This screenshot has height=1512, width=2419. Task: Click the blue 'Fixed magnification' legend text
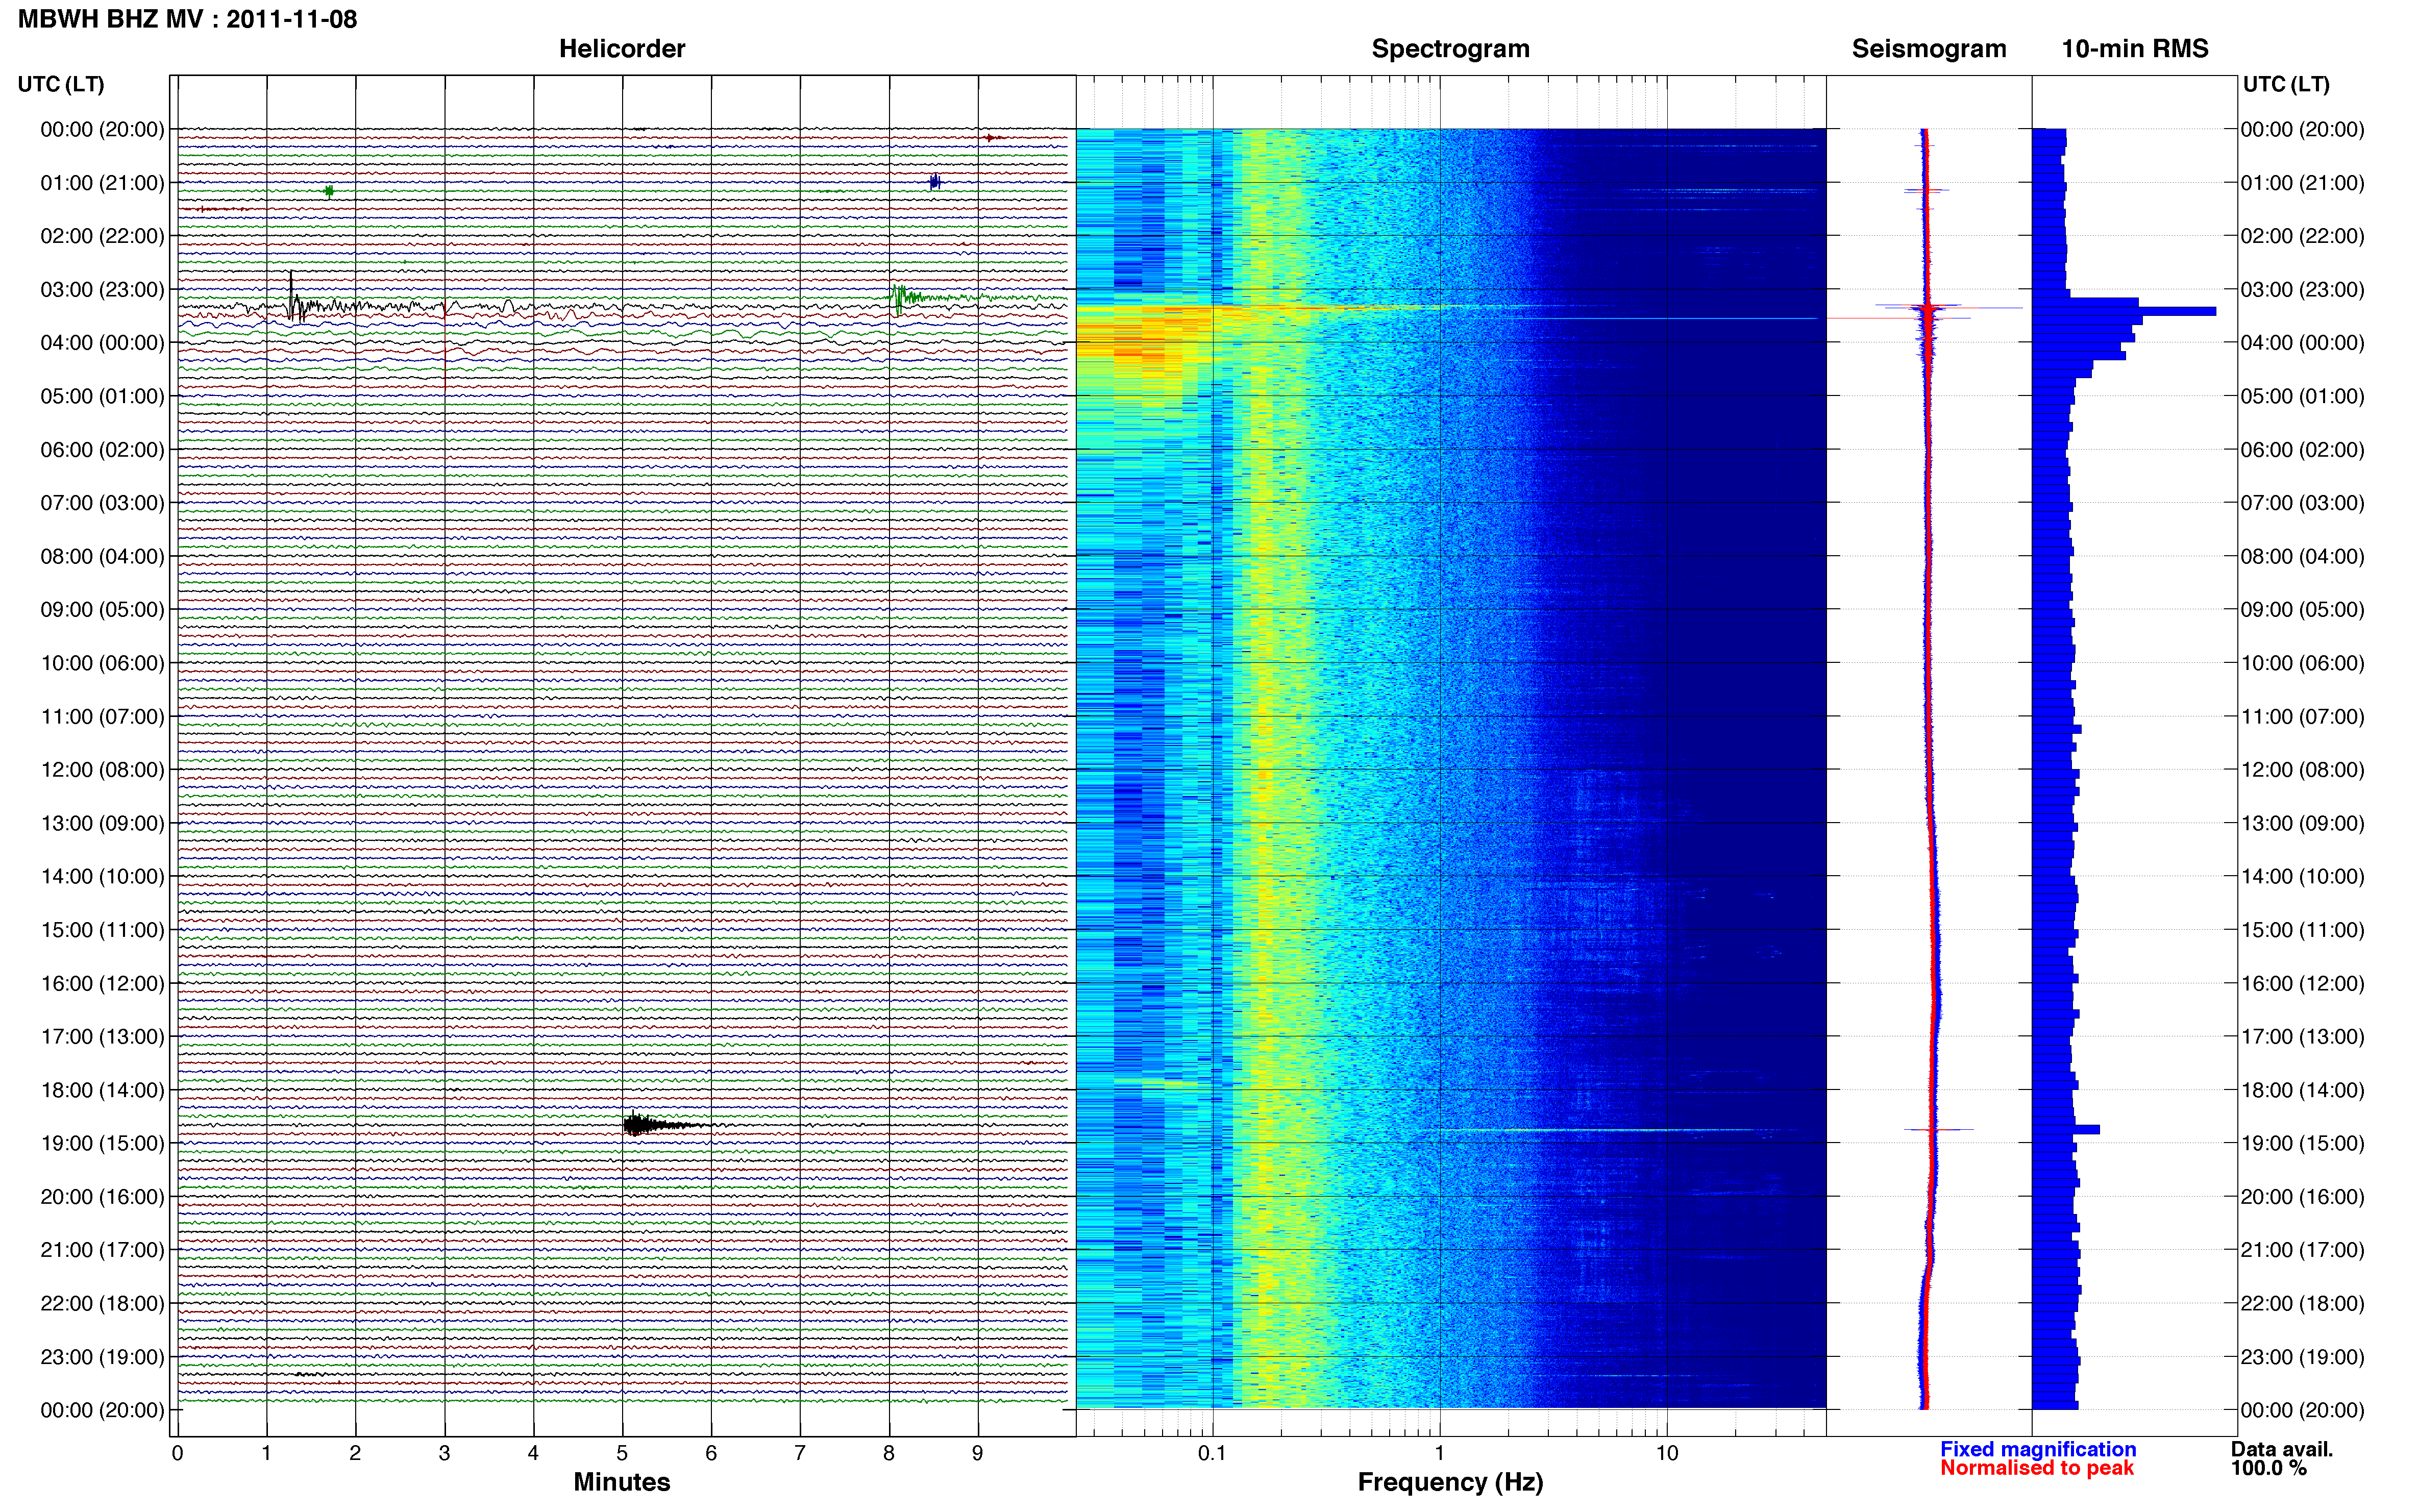point(2038,1449)
